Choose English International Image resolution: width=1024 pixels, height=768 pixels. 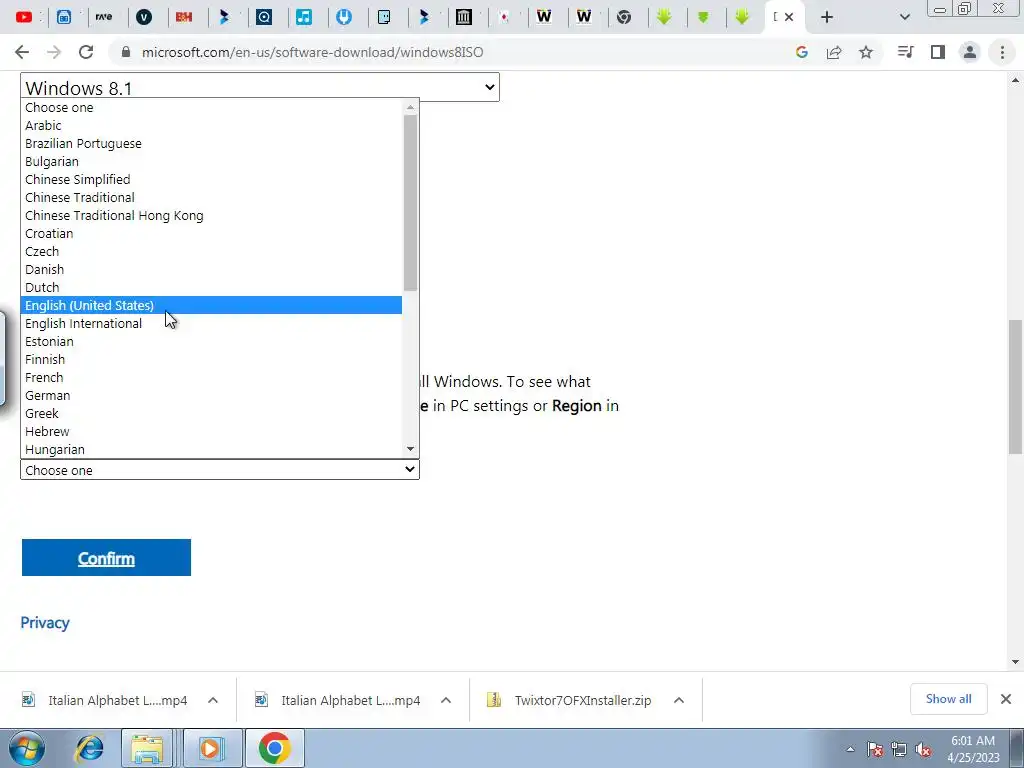click(211, 323)
